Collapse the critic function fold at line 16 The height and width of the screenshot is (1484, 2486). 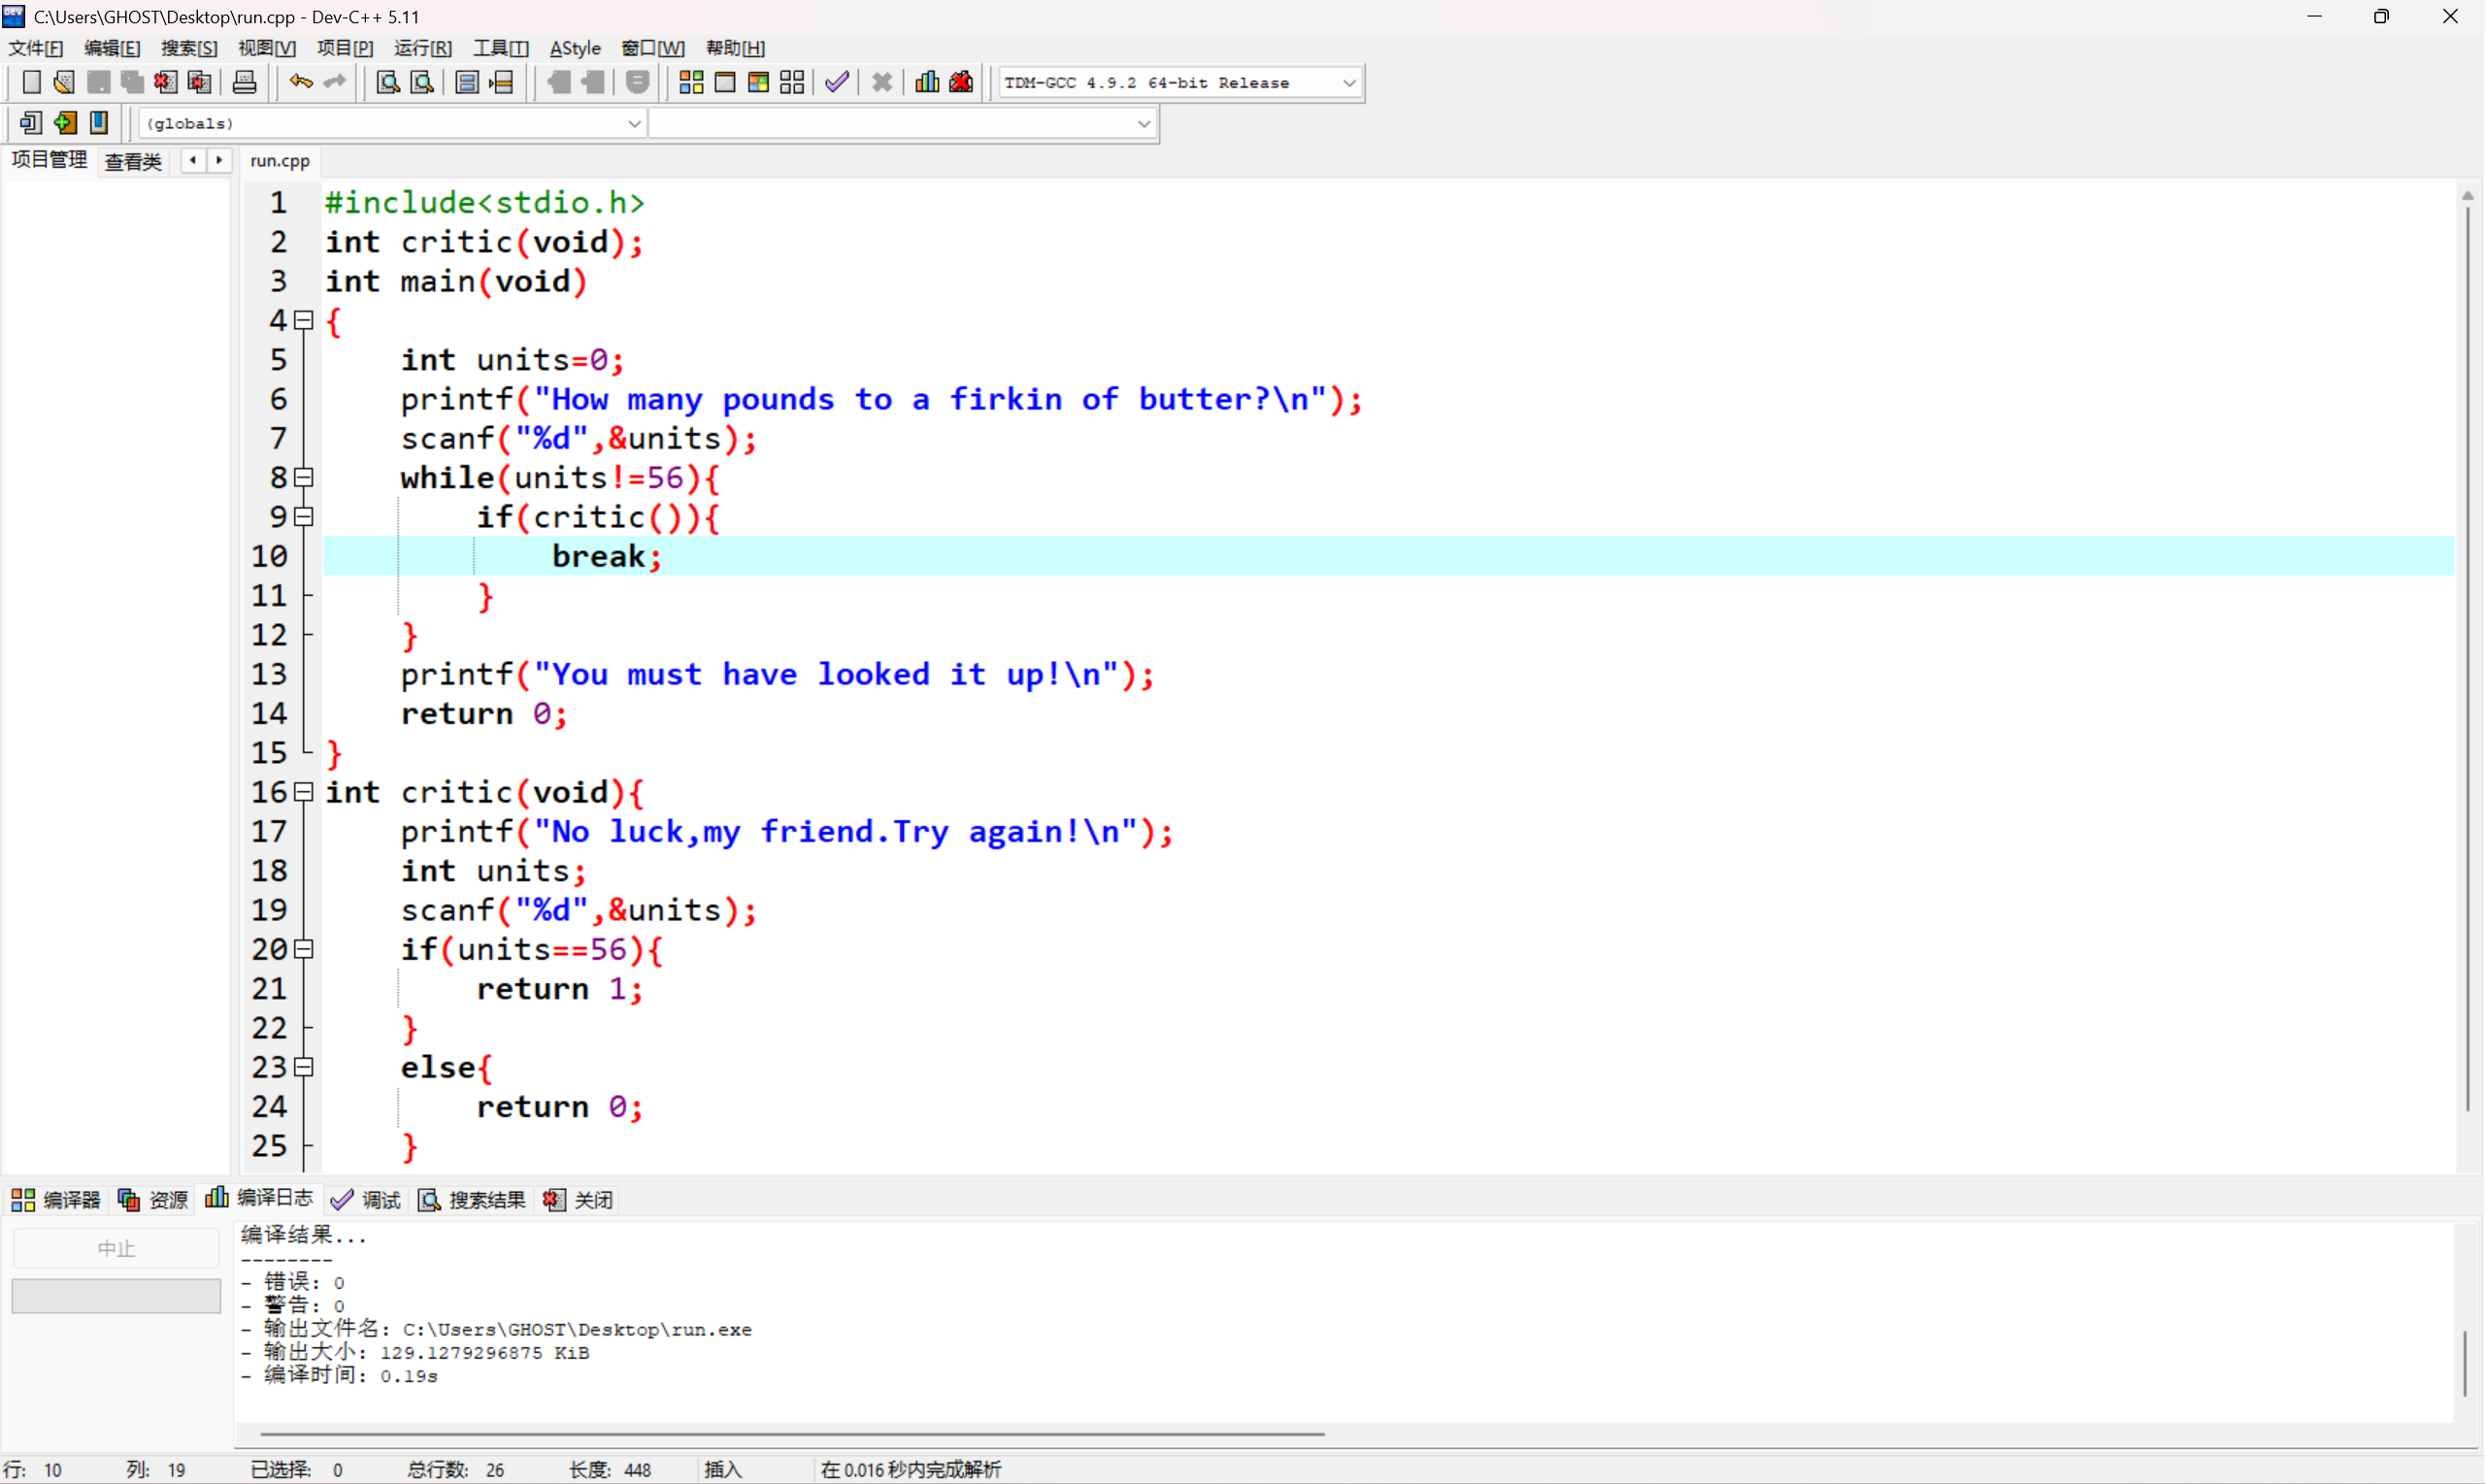tap(304, 793)
